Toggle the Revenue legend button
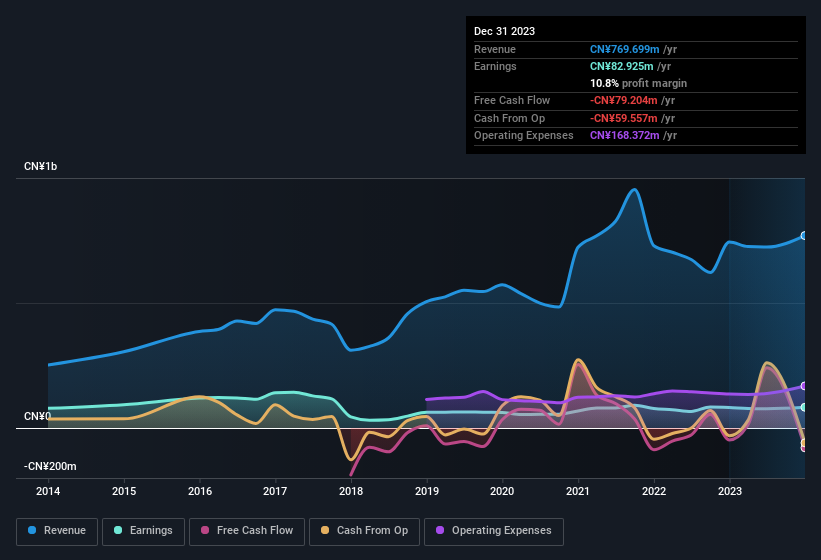821x560 pixels. coord(57,531)
